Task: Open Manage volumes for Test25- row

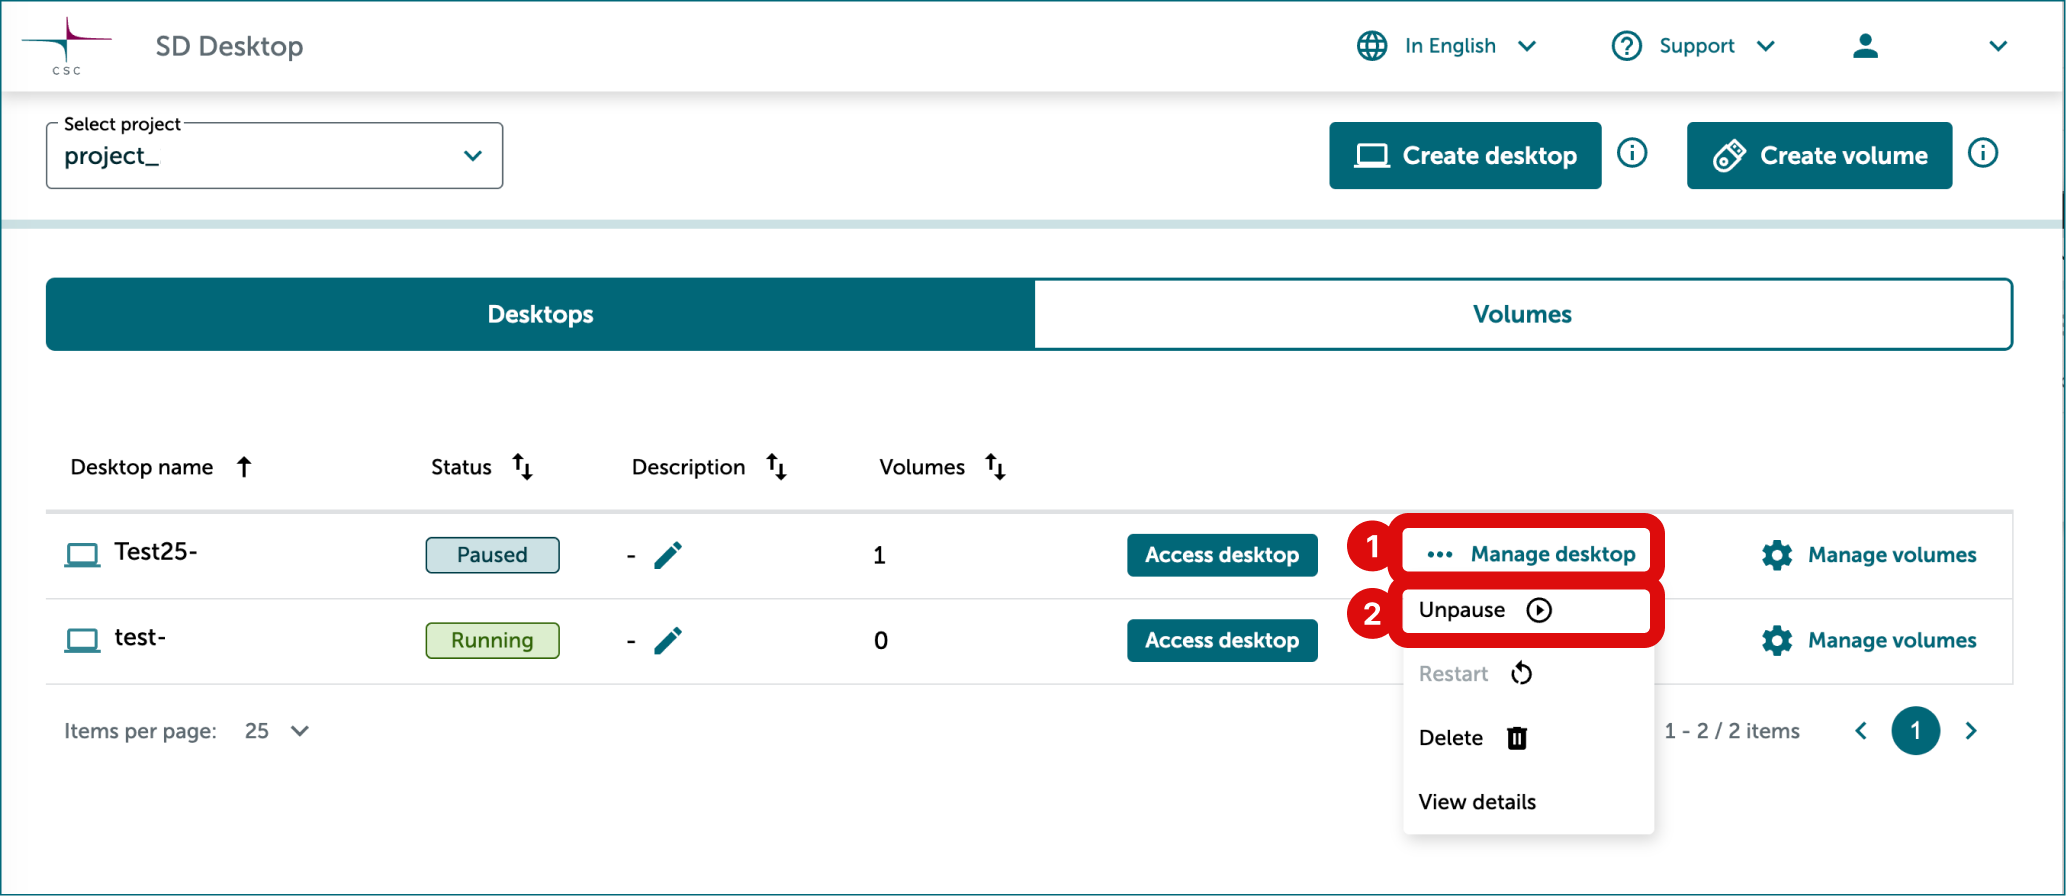Action: coord(1869,555)
